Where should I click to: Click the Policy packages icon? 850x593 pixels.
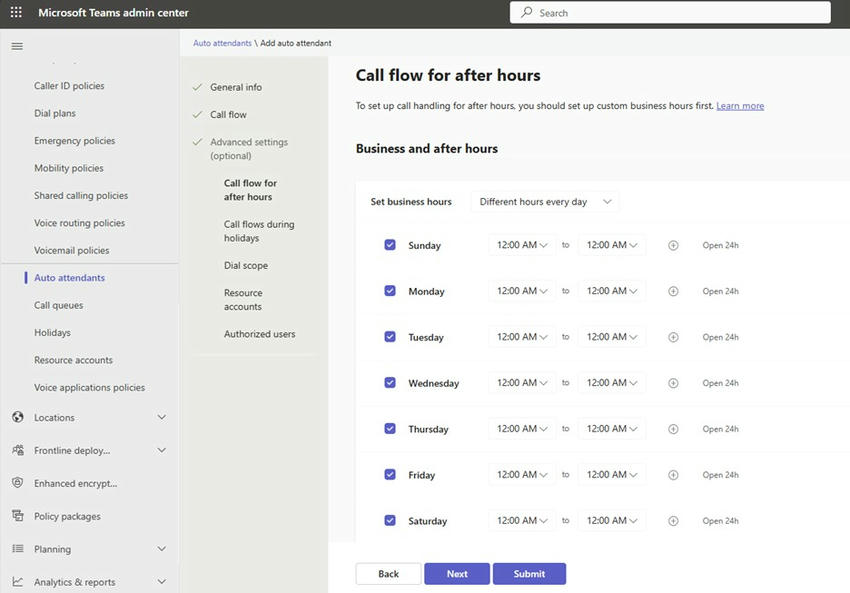[x=17, y=516]
